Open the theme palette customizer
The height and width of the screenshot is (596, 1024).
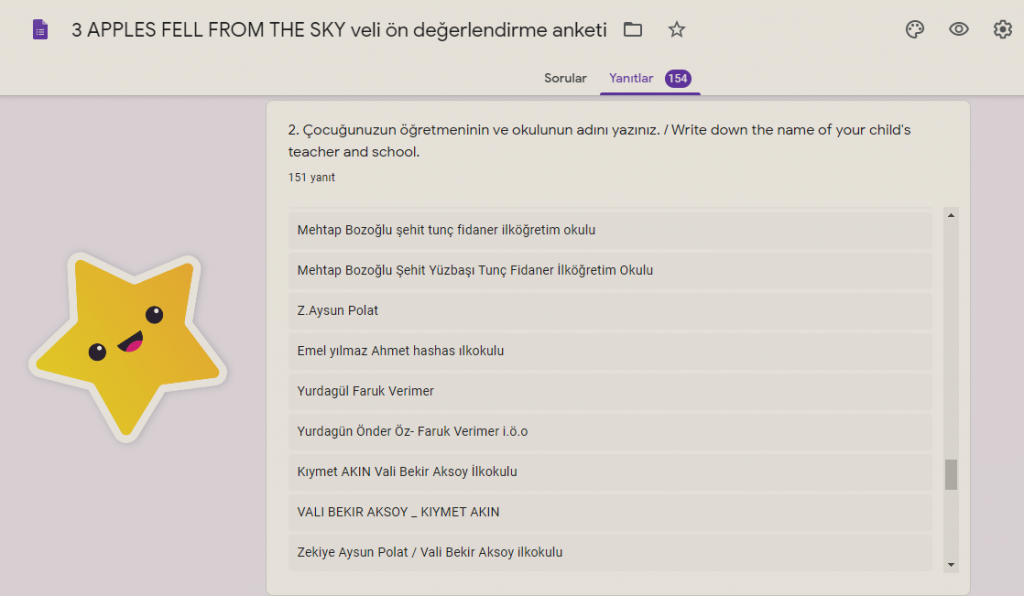coord(914,30)
